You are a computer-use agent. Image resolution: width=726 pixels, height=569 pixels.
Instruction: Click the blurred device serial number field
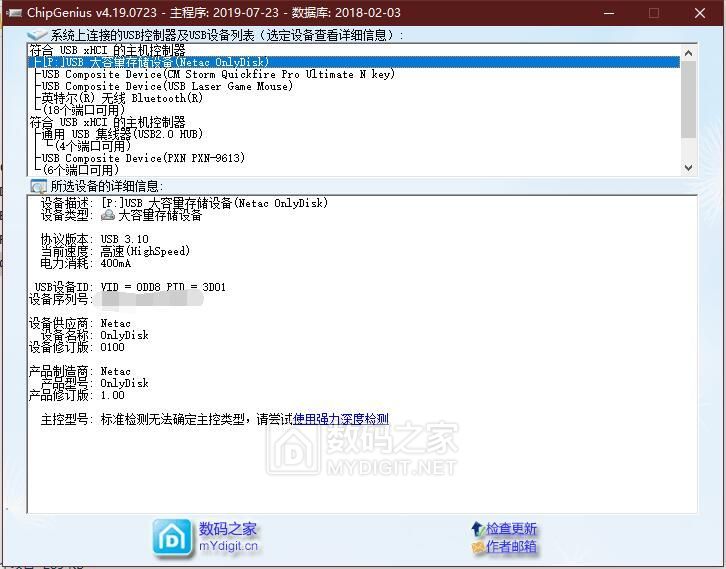(148, 299)
